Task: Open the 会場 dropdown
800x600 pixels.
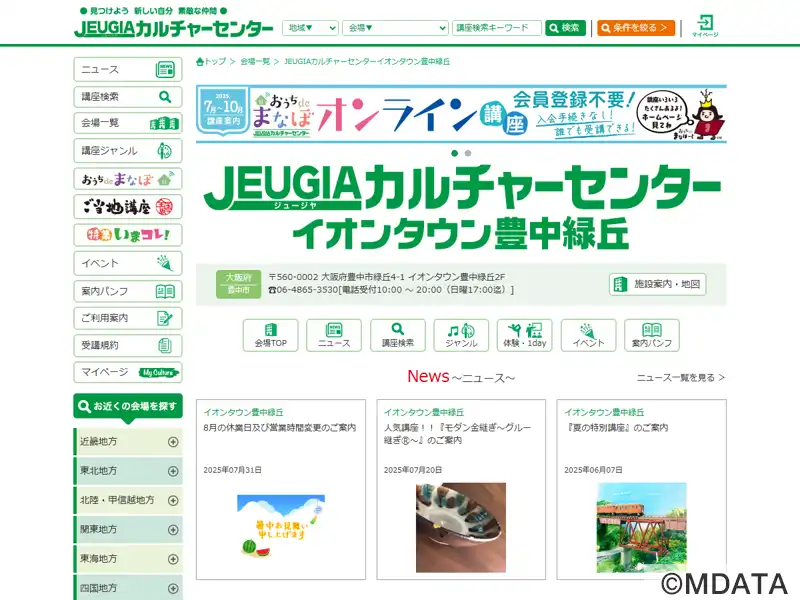Action: (395, 28)
